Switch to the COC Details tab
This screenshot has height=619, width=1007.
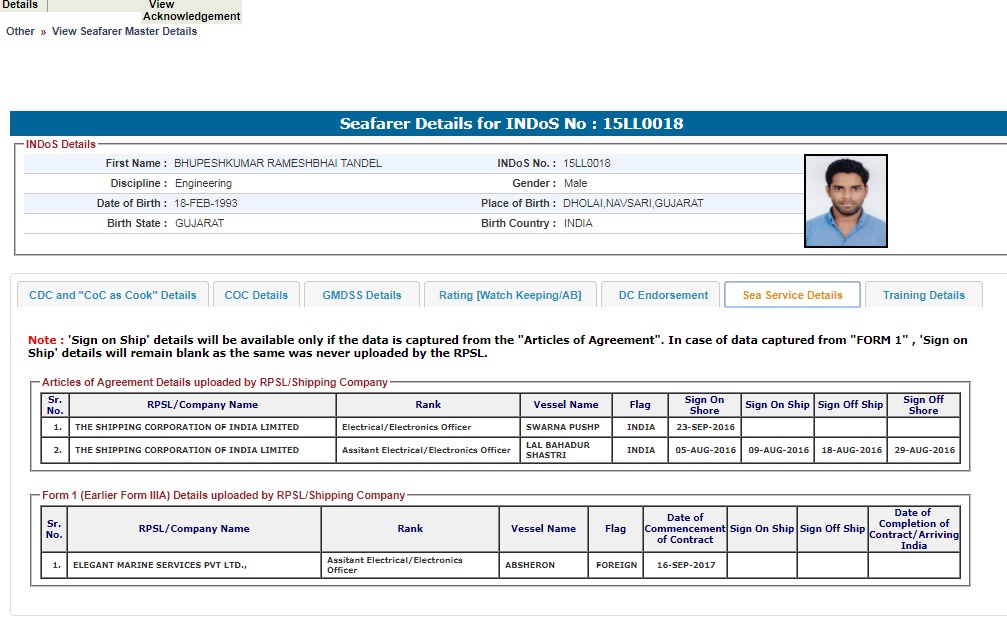point(256,295)
